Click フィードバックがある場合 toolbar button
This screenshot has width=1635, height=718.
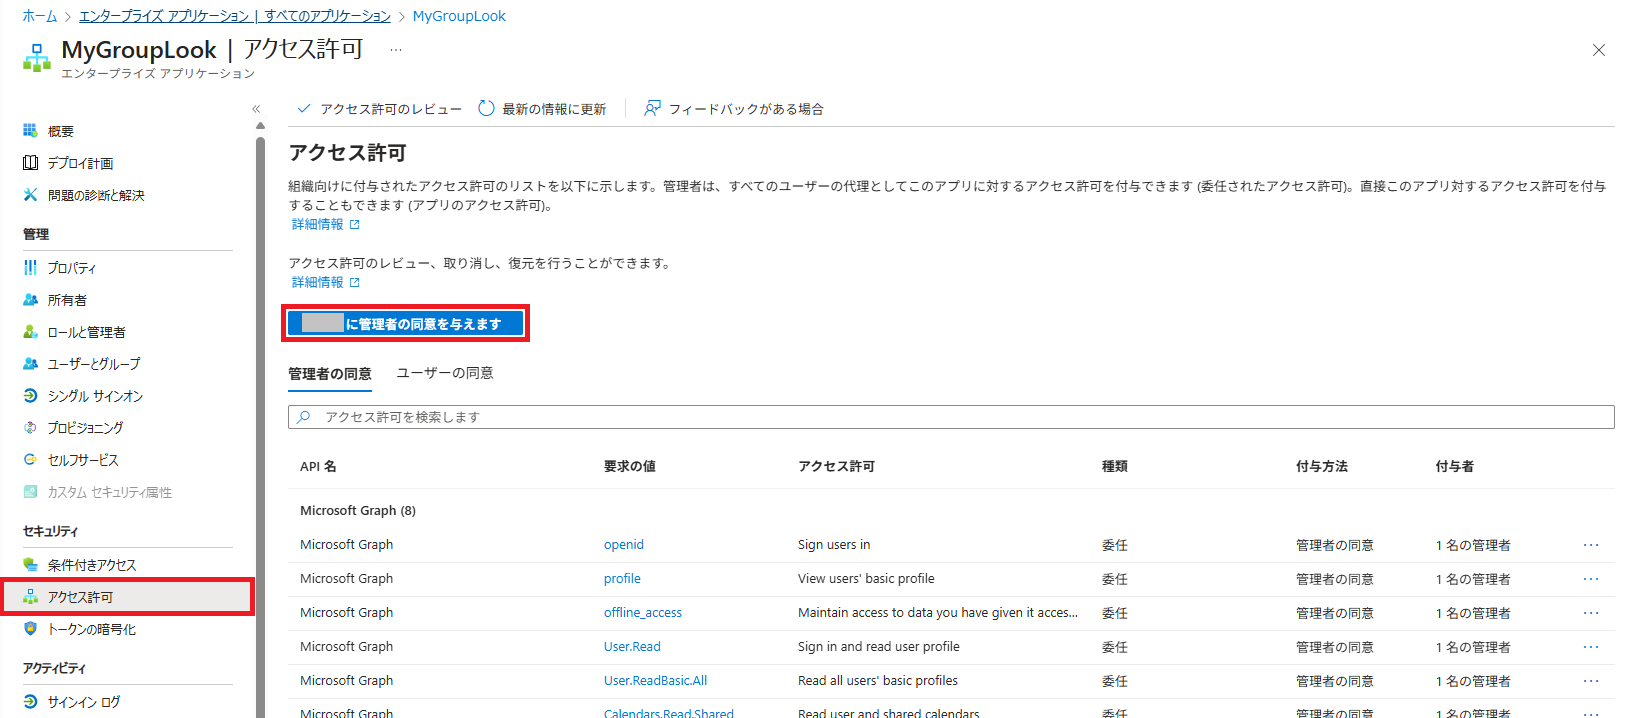(734, 108)
